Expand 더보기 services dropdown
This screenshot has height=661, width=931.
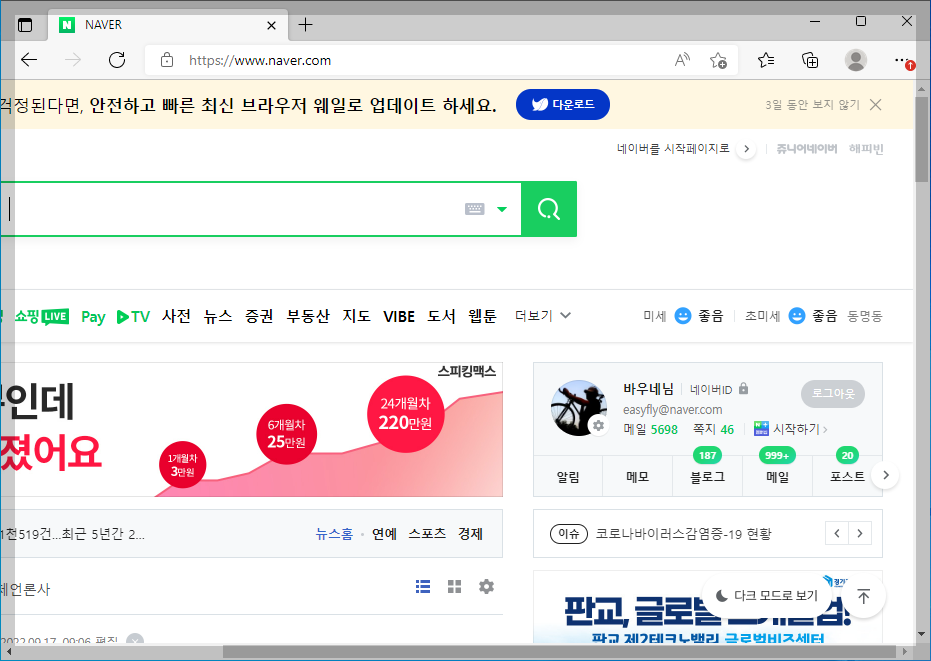(543, 315)
